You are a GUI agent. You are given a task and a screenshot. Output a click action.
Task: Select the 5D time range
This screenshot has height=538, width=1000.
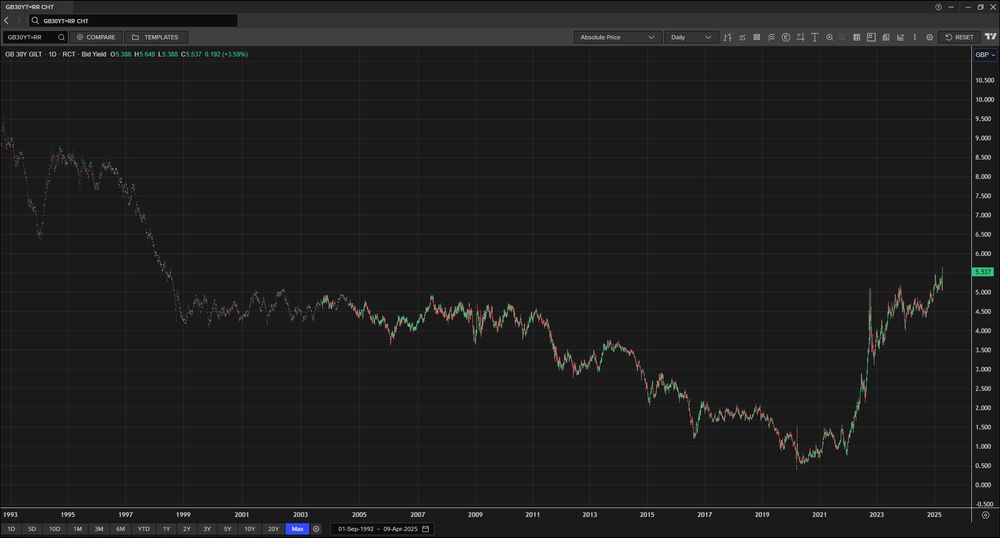(x=32, y=529)
